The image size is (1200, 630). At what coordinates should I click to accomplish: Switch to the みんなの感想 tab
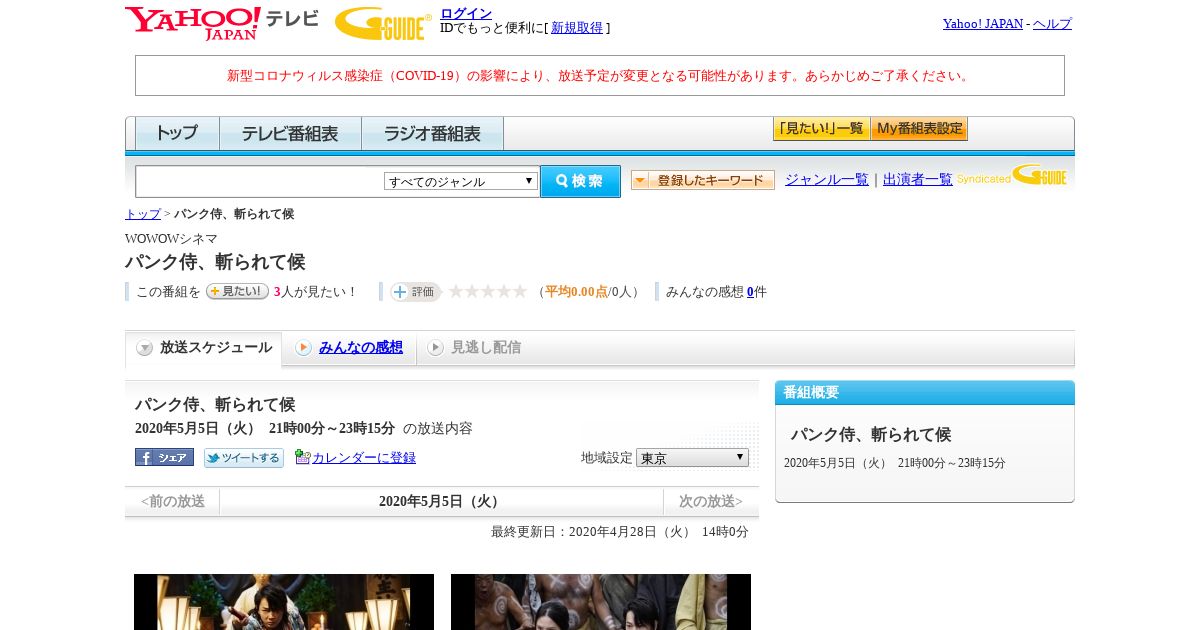pyautogui.click(x=361, y=347)
